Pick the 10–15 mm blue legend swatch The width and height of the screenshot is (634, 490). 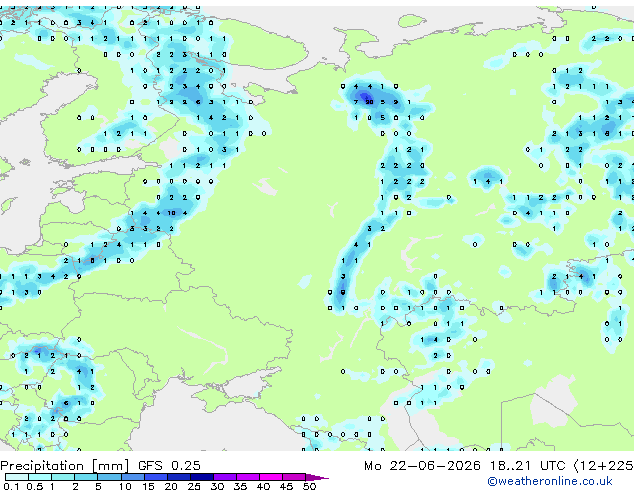click(x=132, y=477)
